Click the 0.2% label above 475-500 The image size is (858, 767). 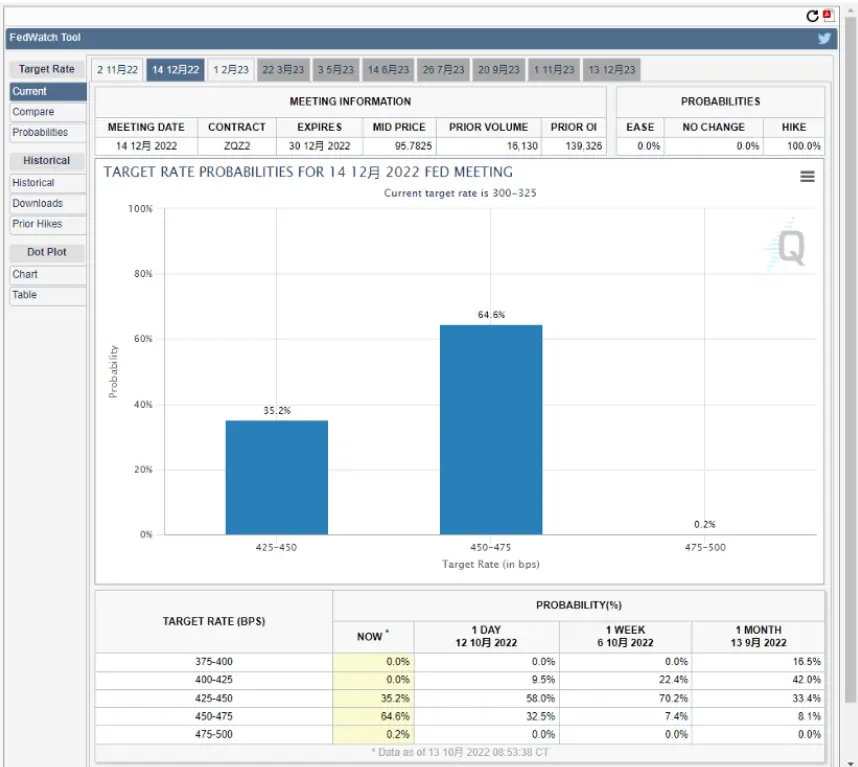704,524
